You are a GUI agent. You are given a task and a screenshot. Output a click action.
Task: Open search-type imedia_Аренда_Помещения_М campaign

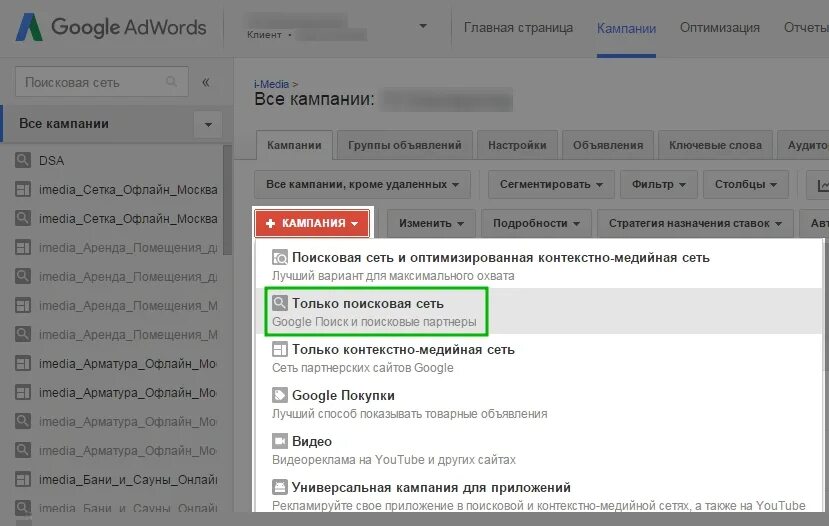[128, 335]
